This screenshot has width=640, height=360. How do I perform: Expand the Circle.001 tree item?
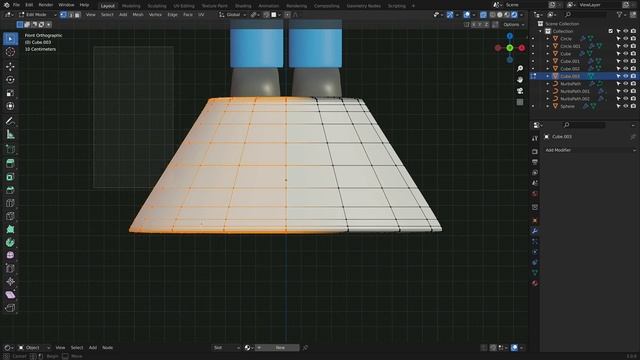pos(548,46)
